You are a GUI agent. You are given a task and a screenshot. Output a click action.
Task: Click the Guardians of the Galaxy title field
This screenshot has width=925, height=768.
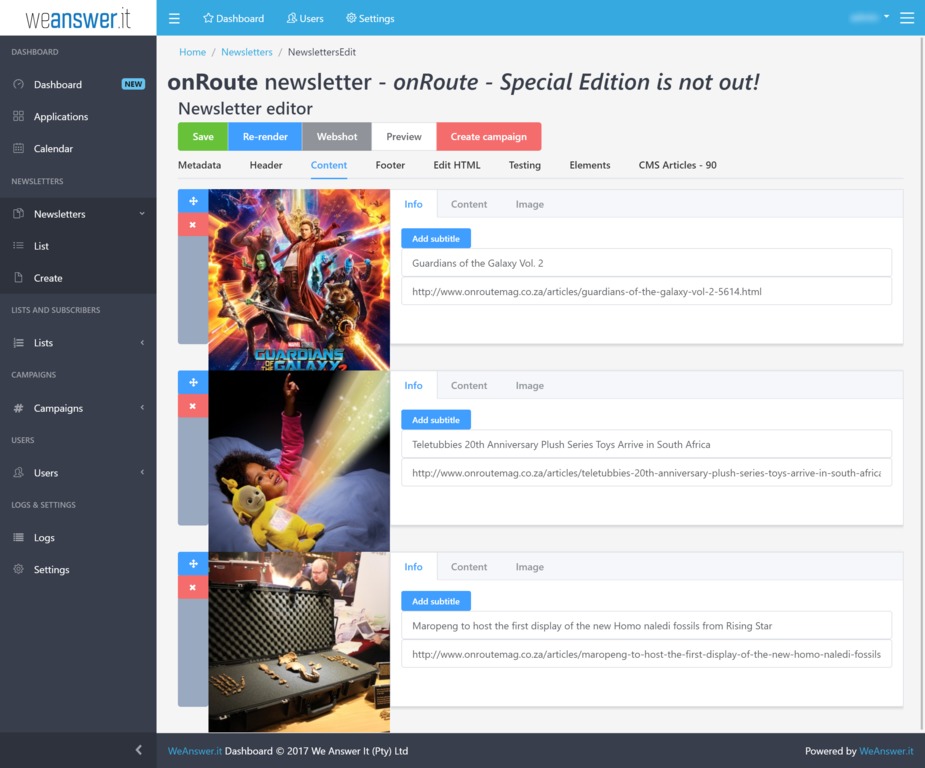pyautogui.click(x=646, y=263)
